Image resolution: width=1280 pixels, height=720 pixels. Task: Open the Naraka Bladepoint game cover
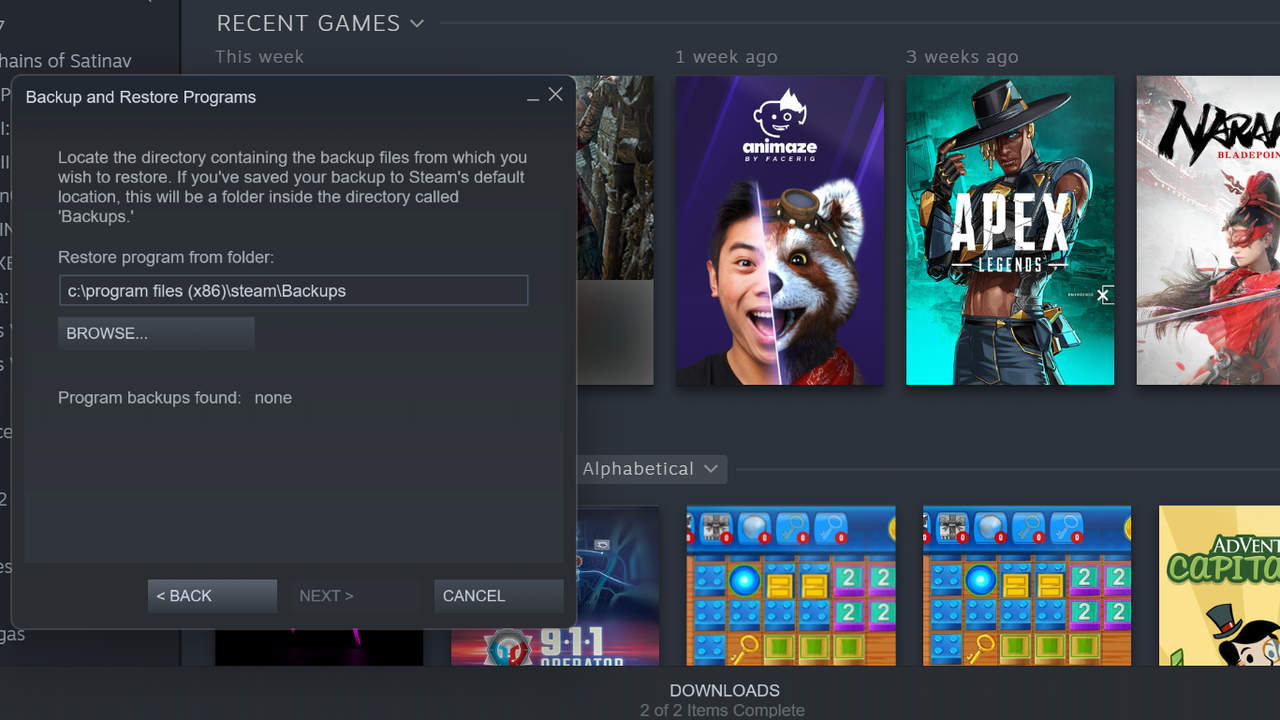1208,230
